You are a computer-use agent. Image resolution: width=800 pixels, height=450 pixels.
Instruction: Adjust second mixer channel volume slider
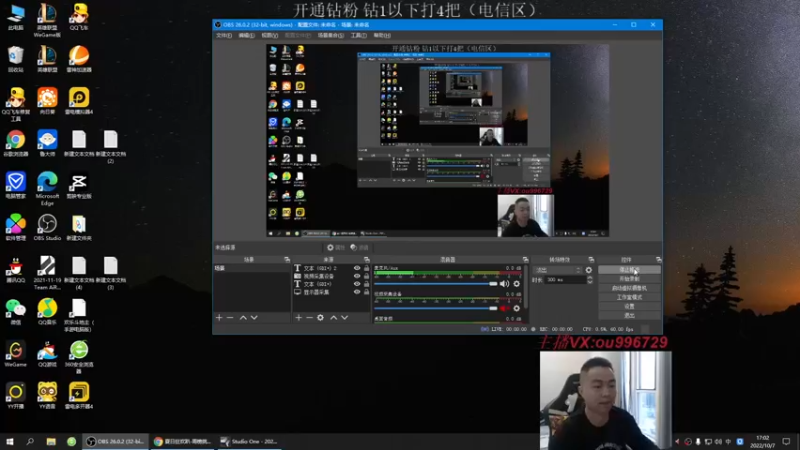(x=436, y=308)
